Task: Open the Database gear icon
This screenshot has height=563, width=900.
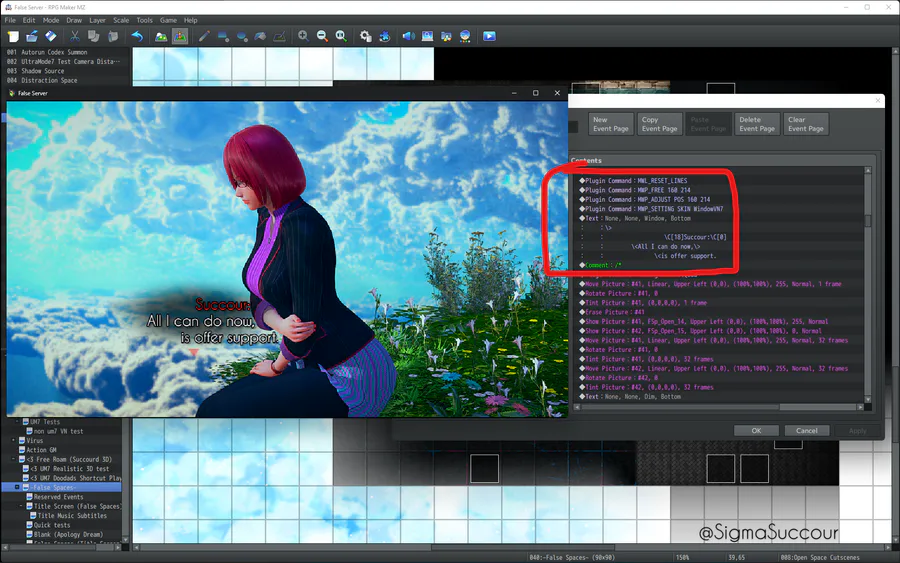Action: click(x=366, y=36)
